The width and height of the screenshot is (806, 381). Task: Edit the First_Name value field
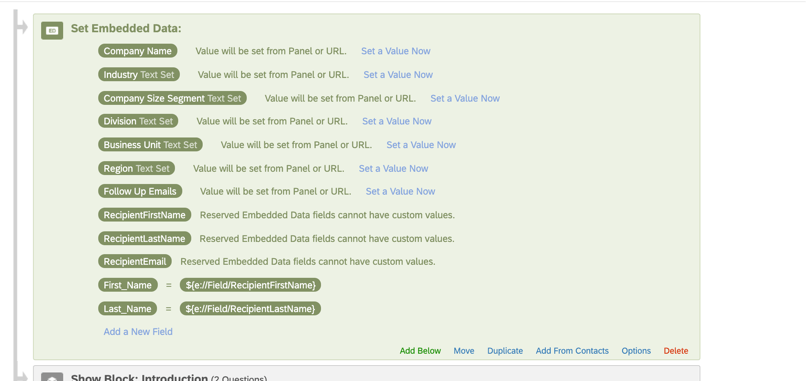tap(250, 285)
